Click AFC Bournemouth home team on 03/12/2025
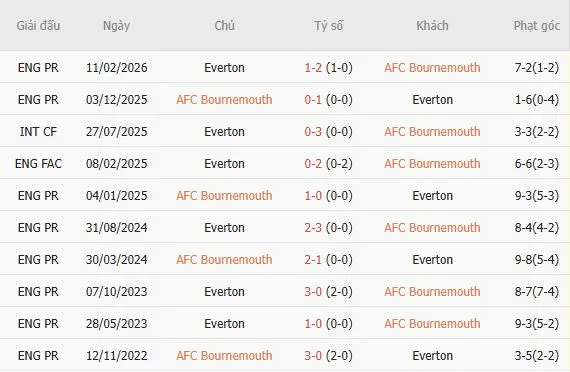Image resolution: width=570 pixels, height=372 pixels. click(224, 100)
